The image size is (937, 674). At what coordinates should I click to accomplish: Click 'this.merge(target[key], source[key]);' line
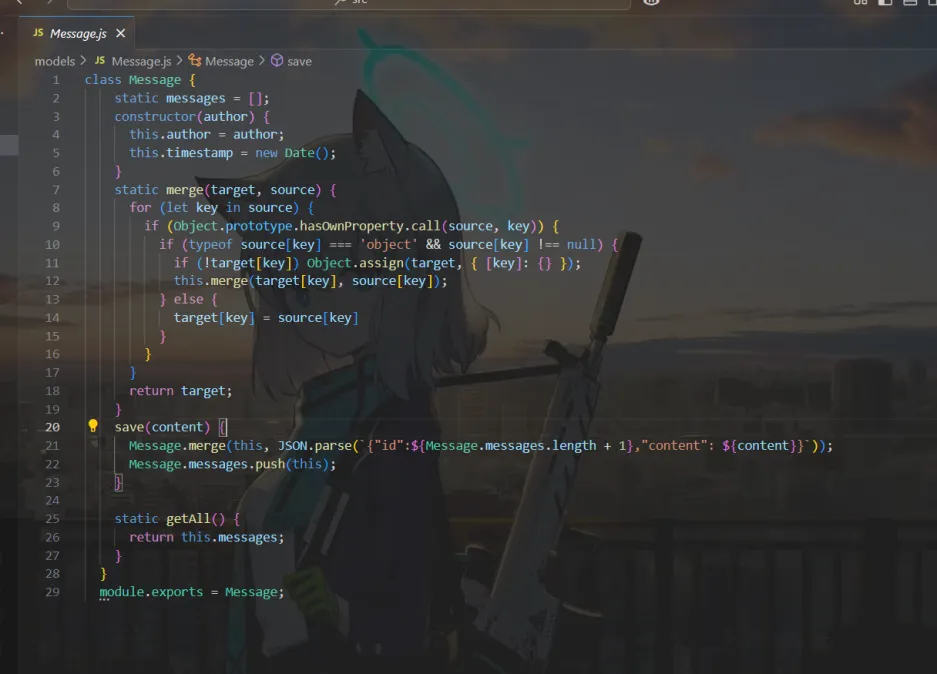tap(310, 281)
